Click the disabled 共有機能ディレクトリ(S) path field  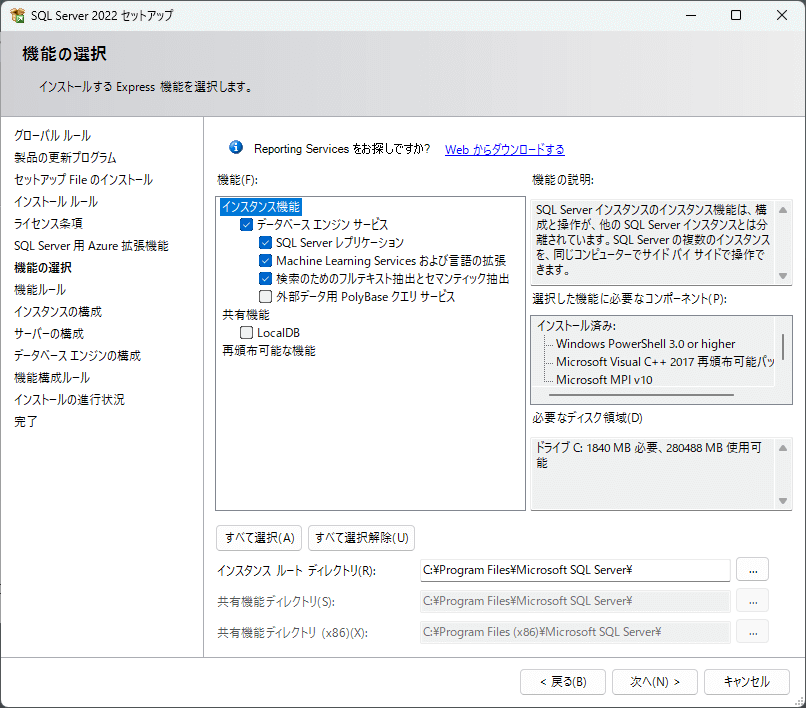coord(575,601)
